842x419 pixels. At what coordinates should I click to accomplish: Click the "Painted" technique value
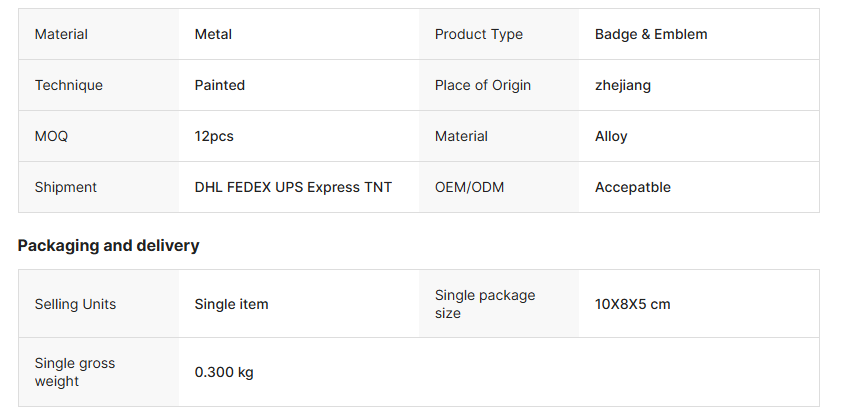[x=219, y=85]
